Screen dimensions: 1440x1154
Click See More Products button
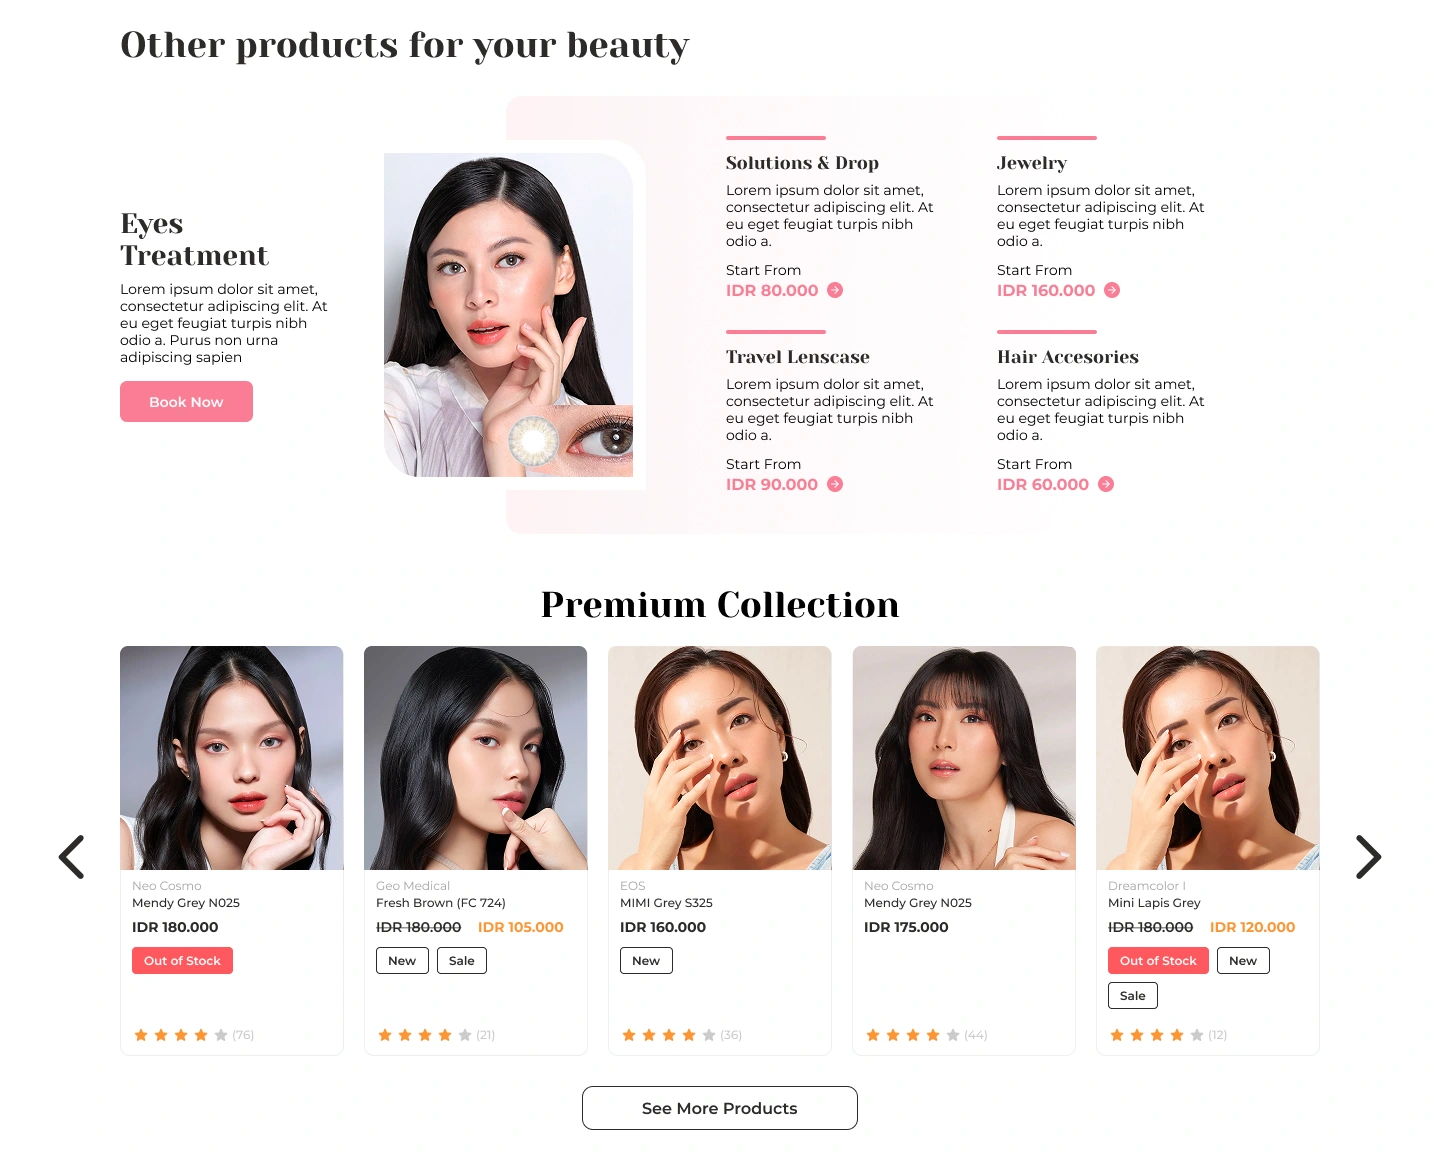coord(720,1108)
